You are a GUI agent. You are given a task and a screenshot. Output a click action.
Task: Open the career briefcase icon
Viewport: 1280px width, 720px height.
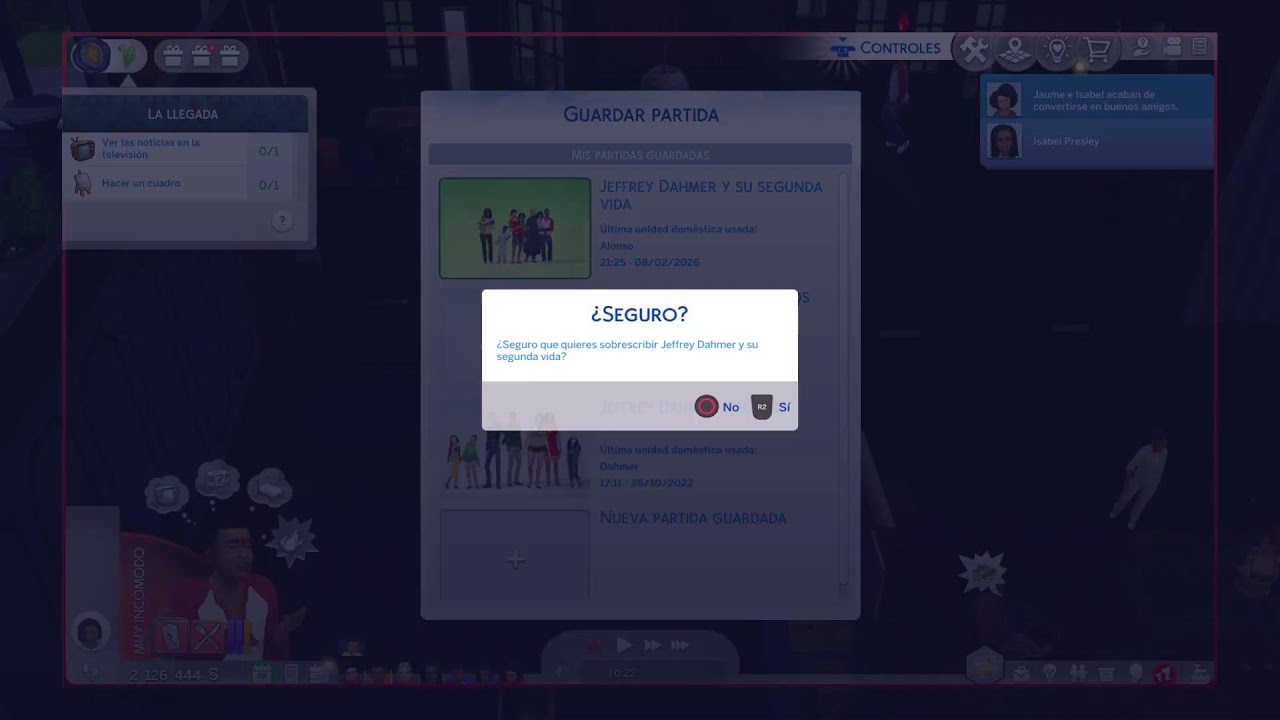pos(1020,674)
